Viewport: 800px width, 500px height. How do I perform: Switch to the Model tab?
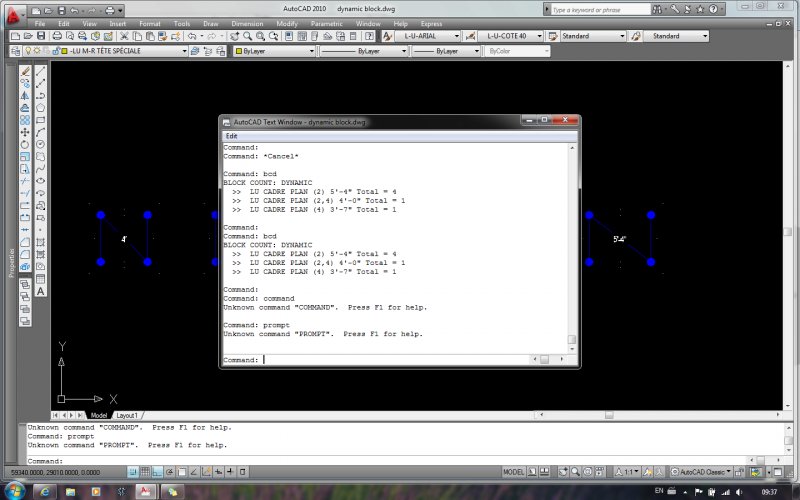98,415
